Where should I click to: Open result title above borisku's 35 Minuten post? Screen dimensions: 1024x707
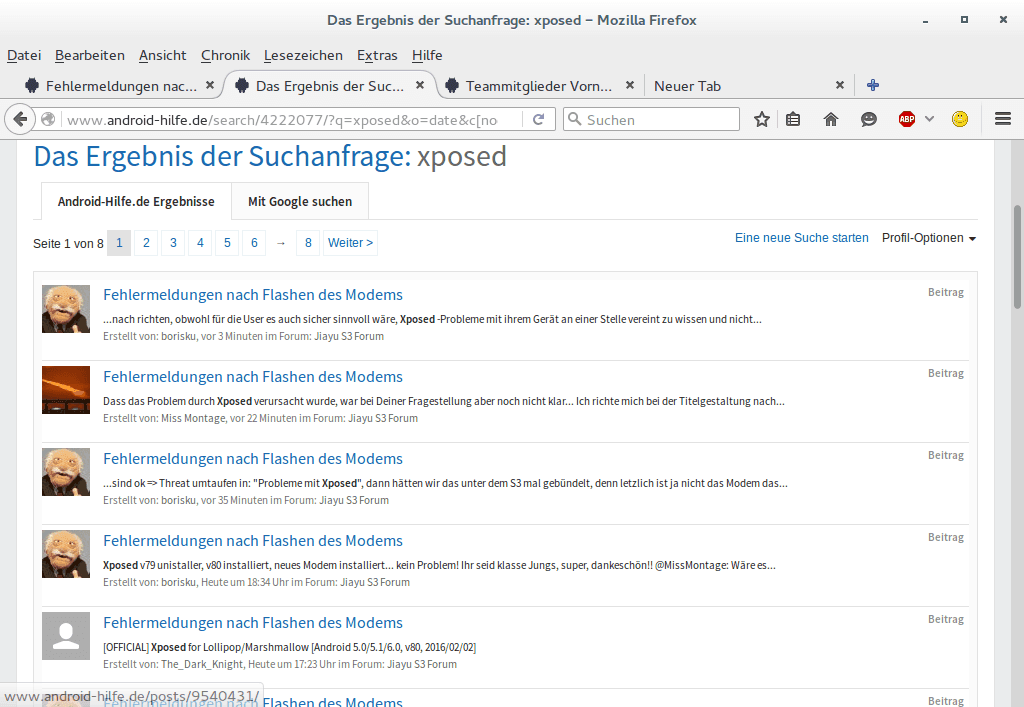coord(253,459)
